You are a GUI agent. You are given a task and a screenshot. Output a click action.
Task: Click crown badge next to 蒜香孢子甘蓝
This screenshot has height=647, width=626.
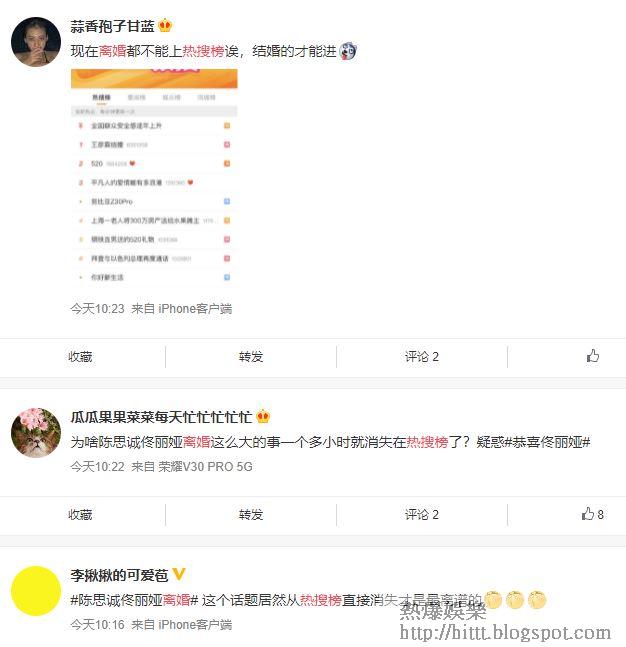pyautogui.click(x=165, y=26)
